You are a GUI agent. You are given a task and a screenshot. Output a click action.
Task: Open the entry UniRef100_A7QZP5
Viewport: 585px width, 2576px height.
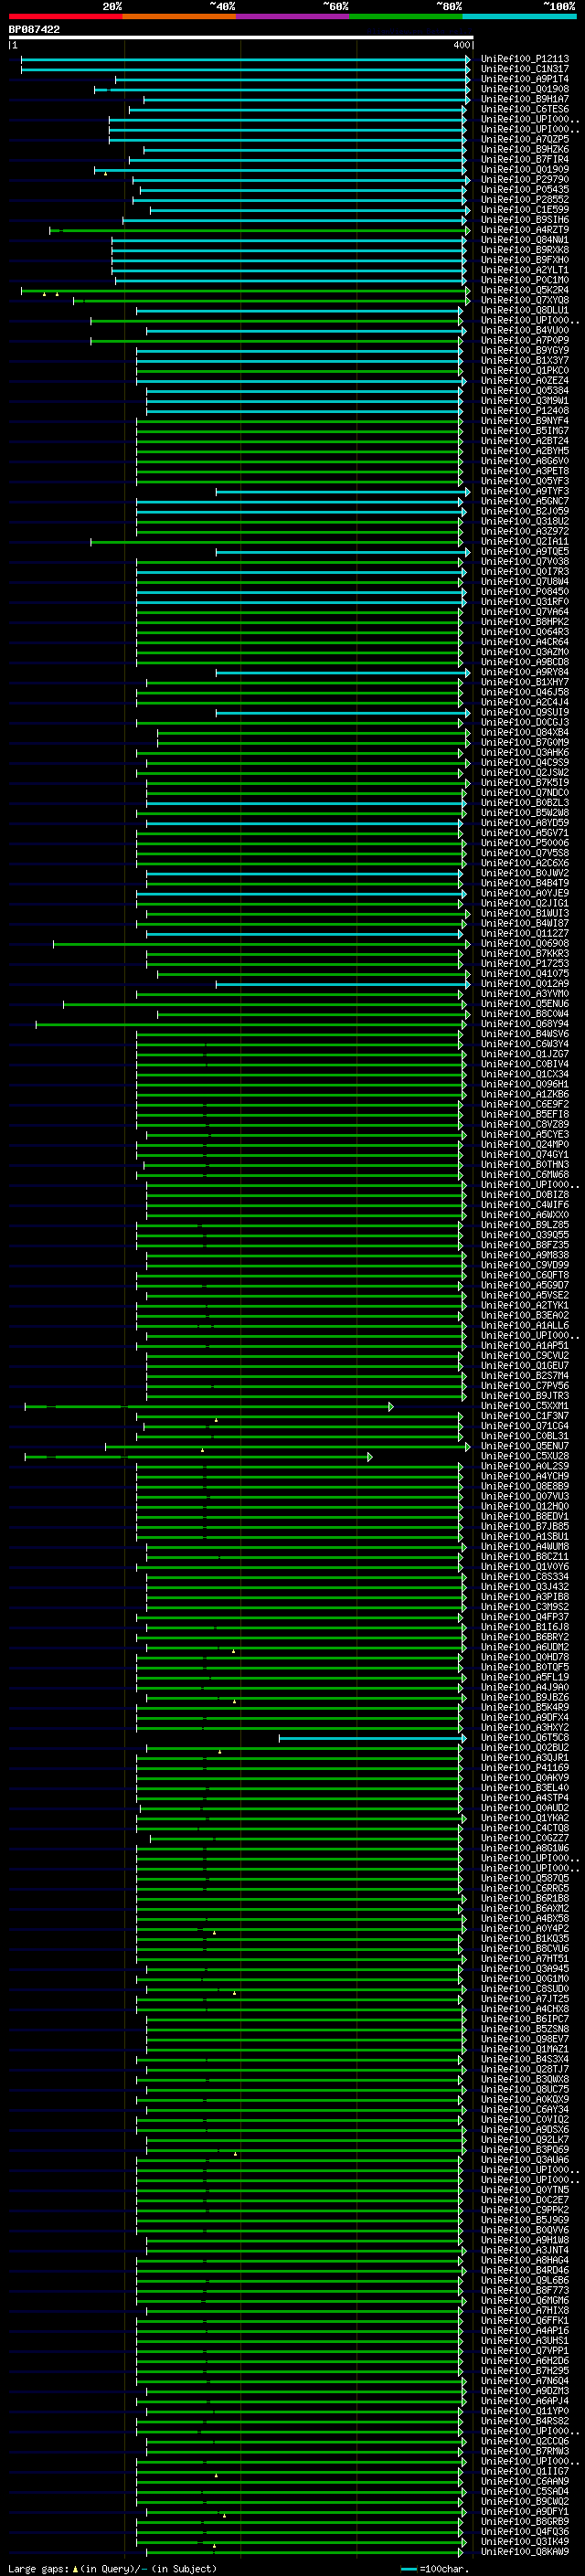click(x=525, y=139)
